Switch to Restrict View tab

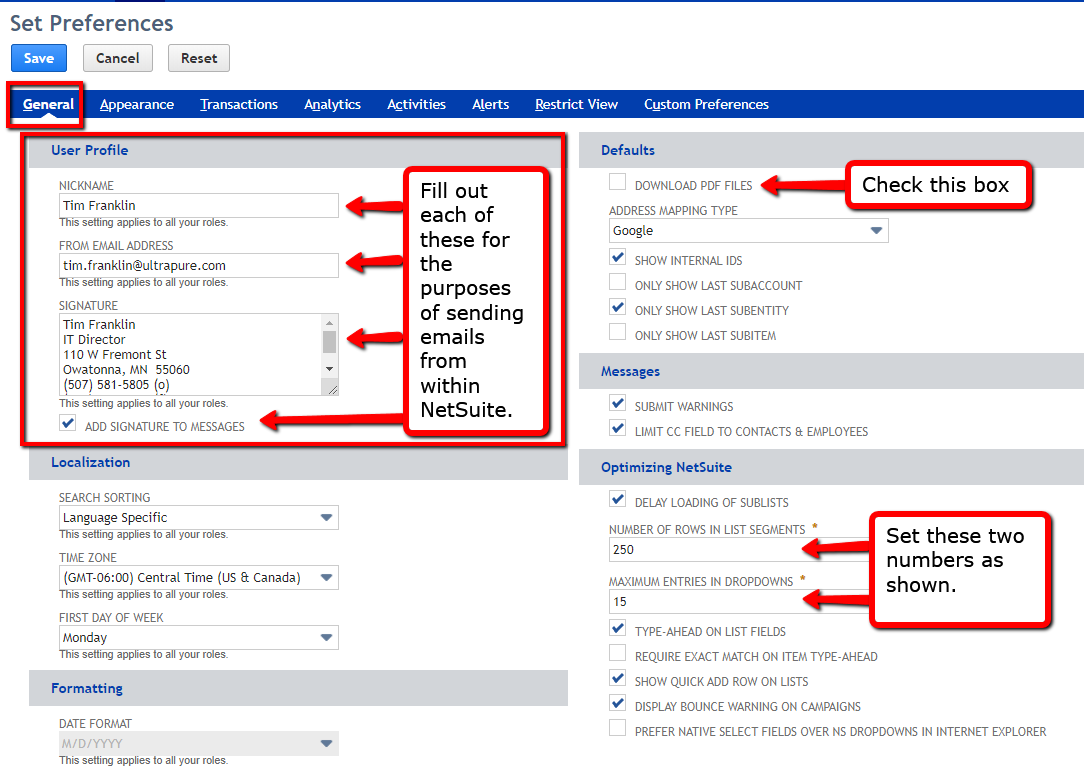tap(577, 104)
